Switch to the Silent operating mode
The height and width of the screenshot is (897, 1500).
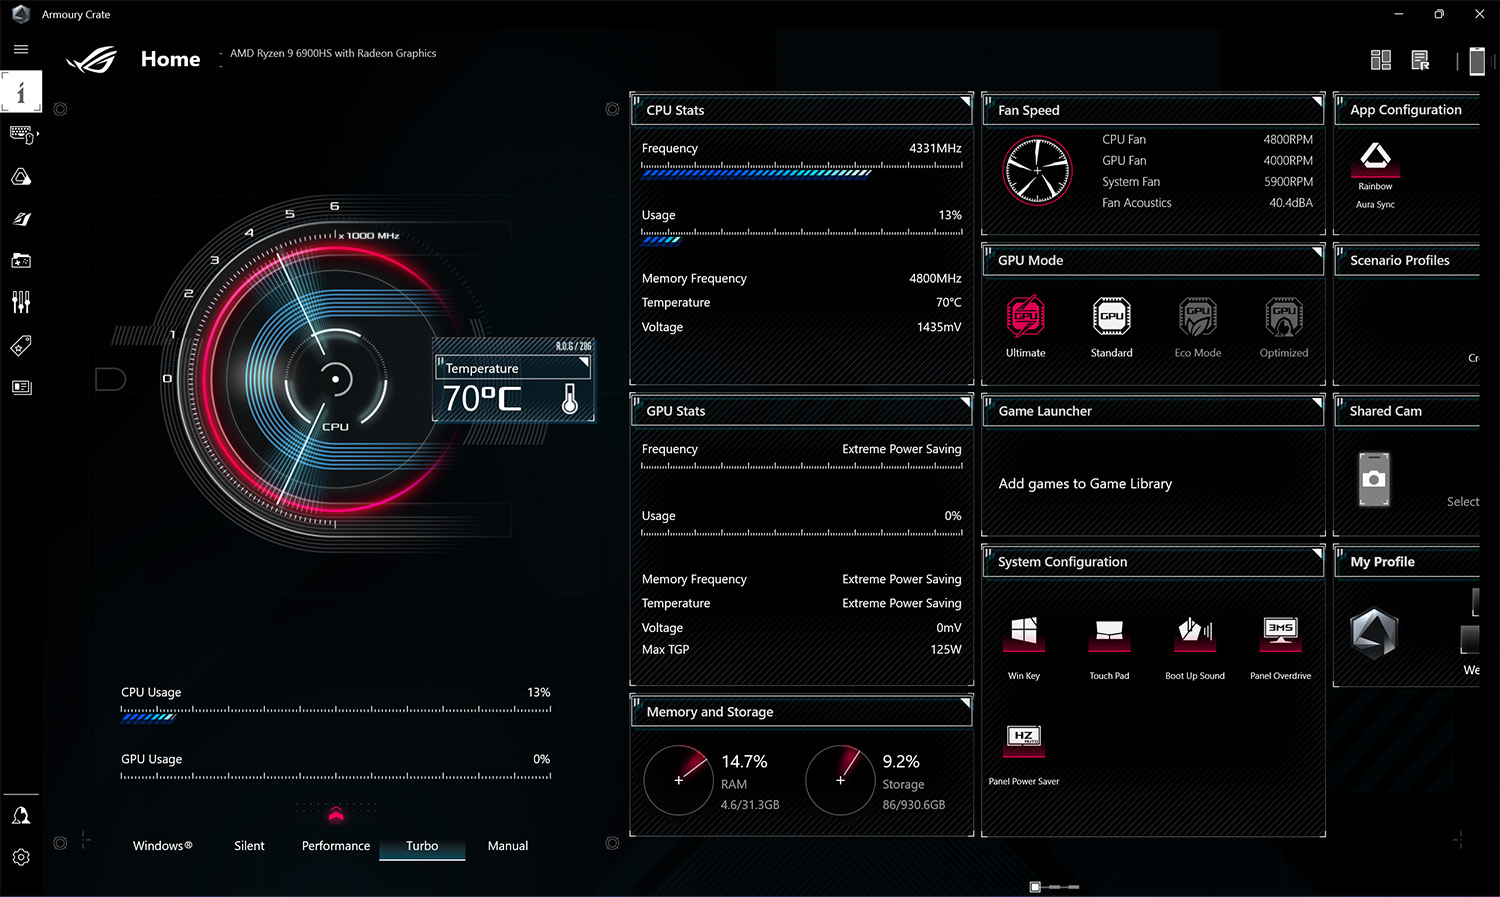[249, 845]
